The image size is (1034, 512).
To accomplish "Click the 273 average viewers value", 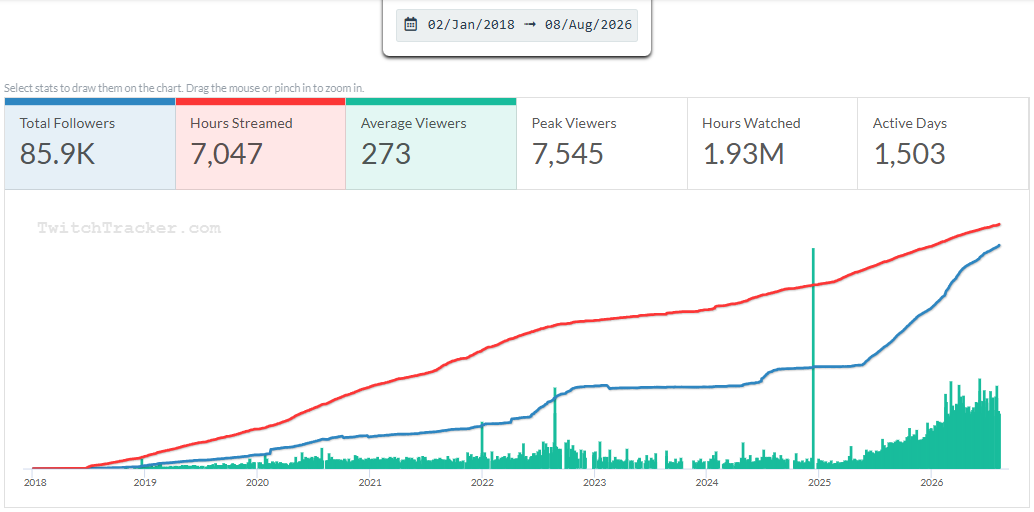I will click(x=386, y=154).
